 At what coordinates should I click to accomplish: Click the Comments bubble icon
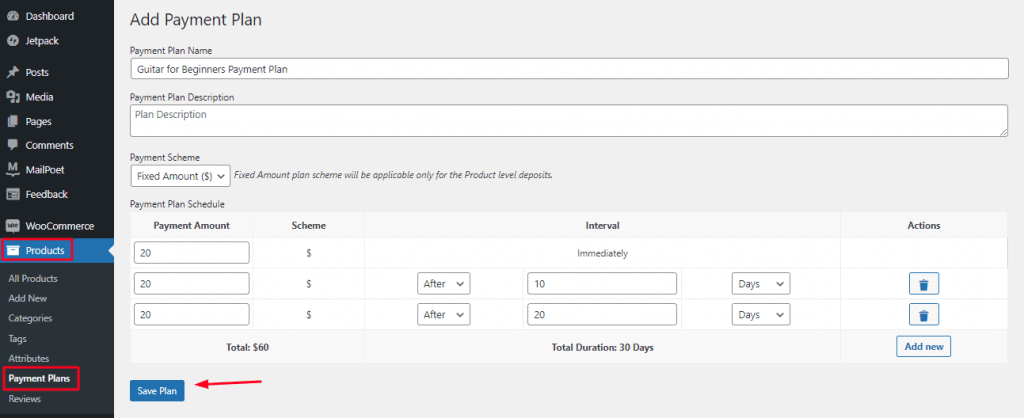tap(13, 145)
